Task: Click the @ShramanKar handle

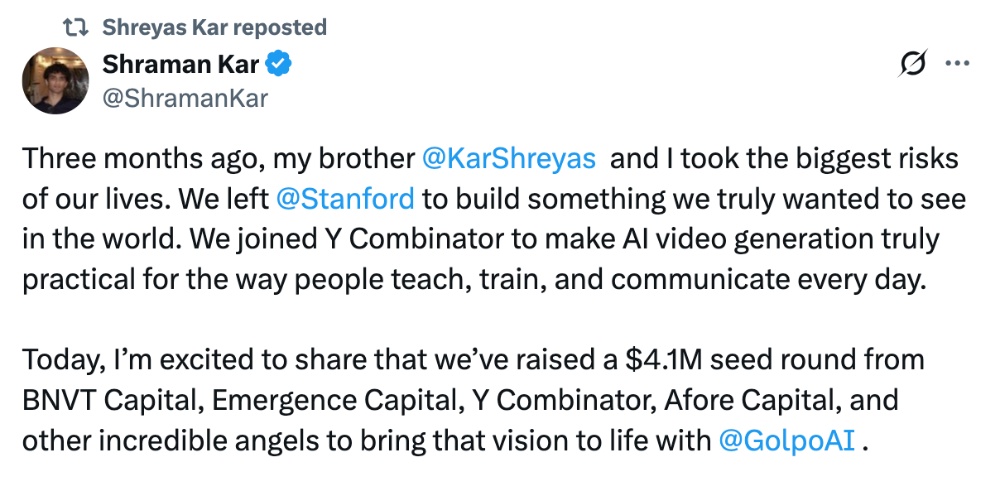Action: (x=185, y=96)
